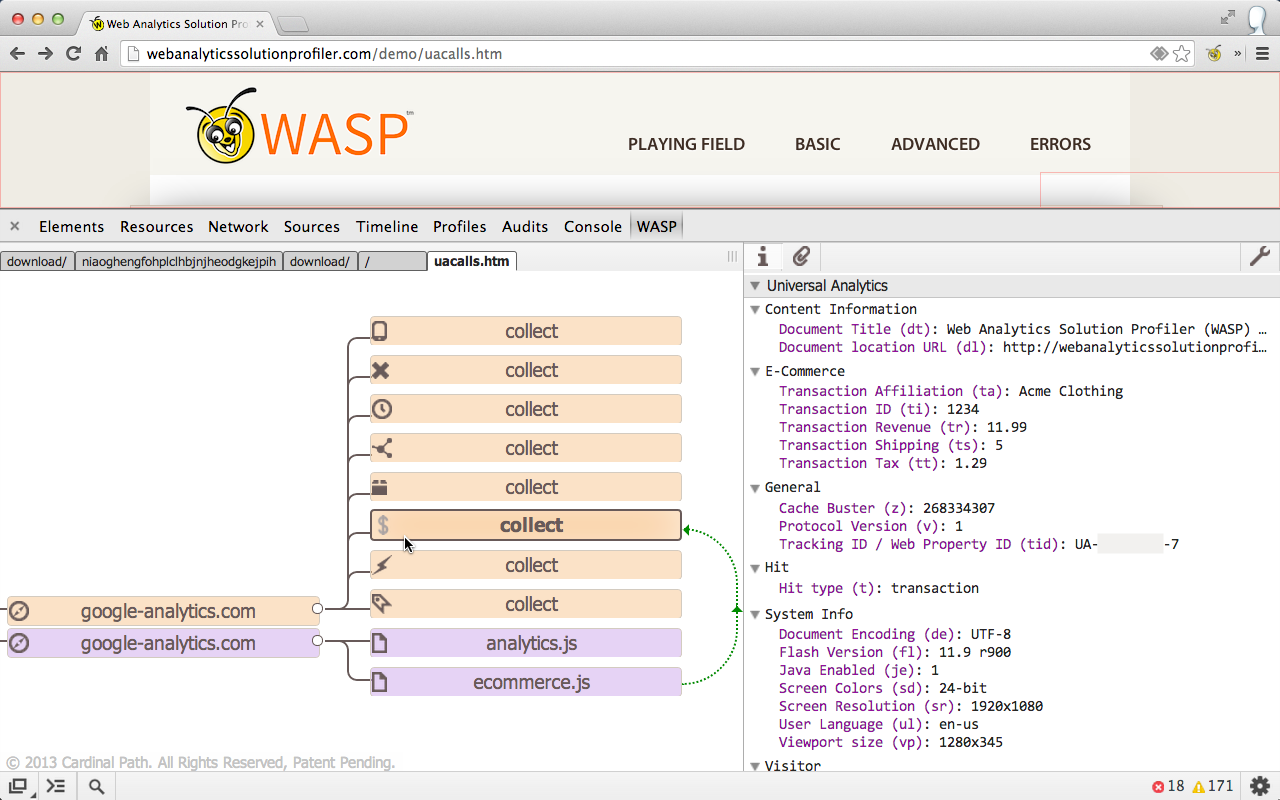The width and height of the screenshot is (1280, 800).
Task: Click the info icon in WASP details panel
Action: (763, 257)
